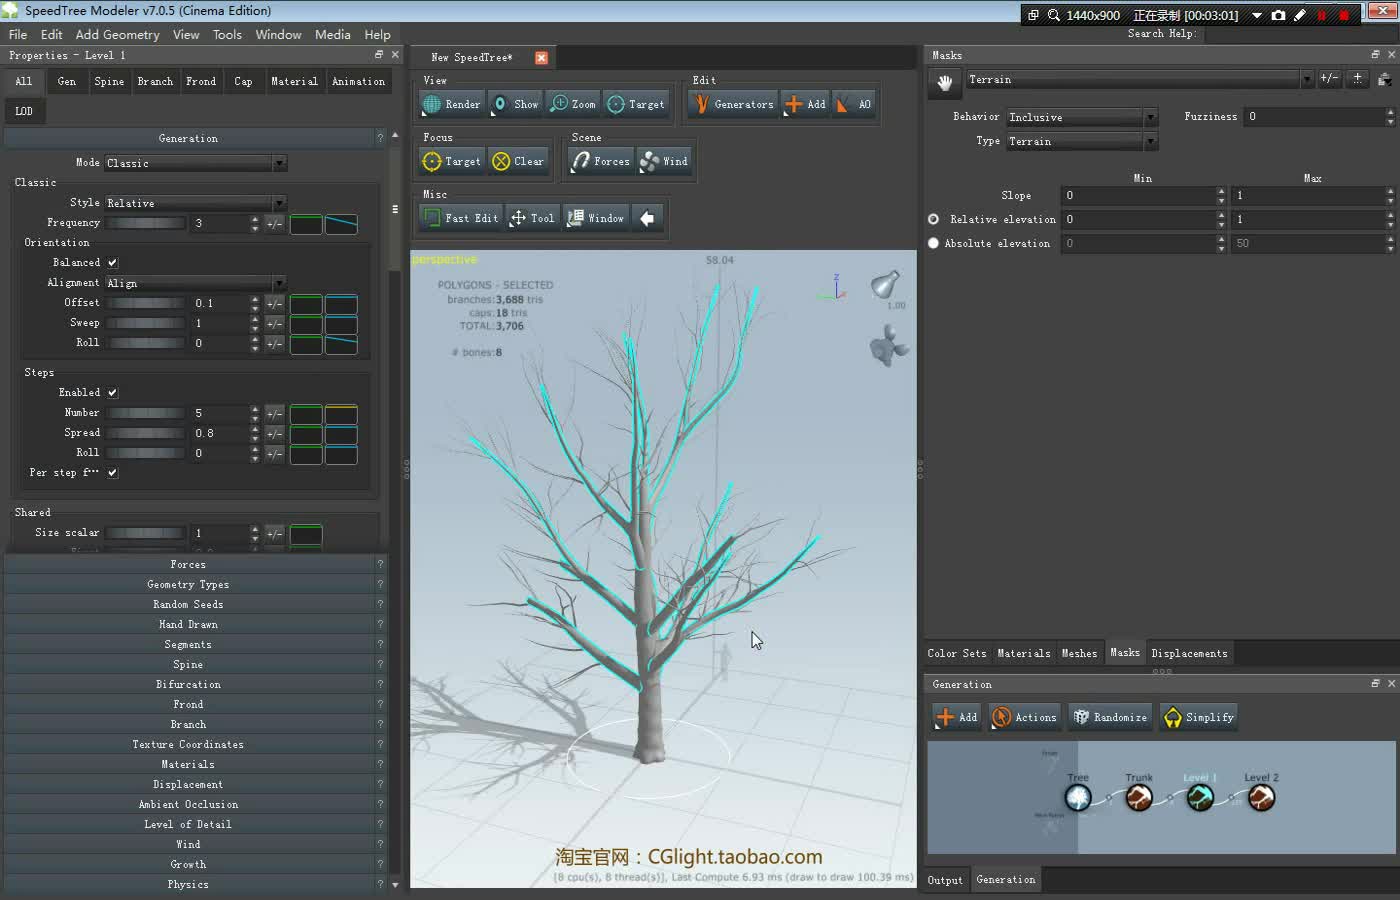Viewport: 1400px width, 900px height.
Task: Switch to the Materials tab
Action: [1024, 653]
